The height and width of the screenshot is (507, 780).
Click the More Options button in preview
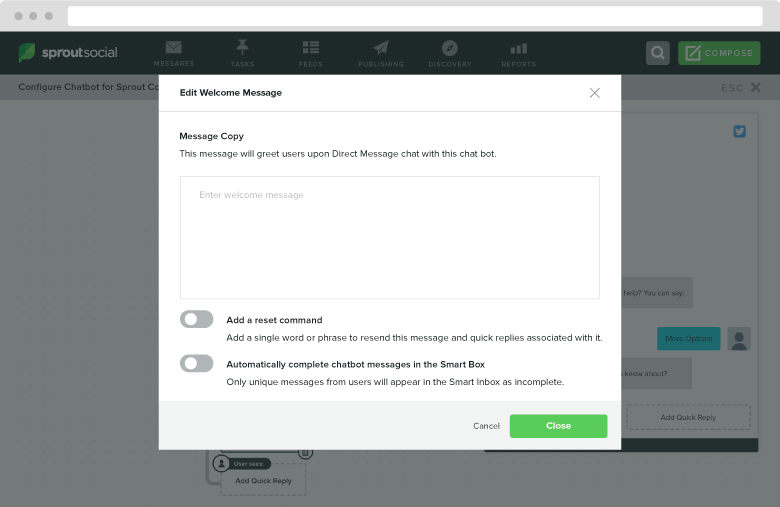[688, 338]
